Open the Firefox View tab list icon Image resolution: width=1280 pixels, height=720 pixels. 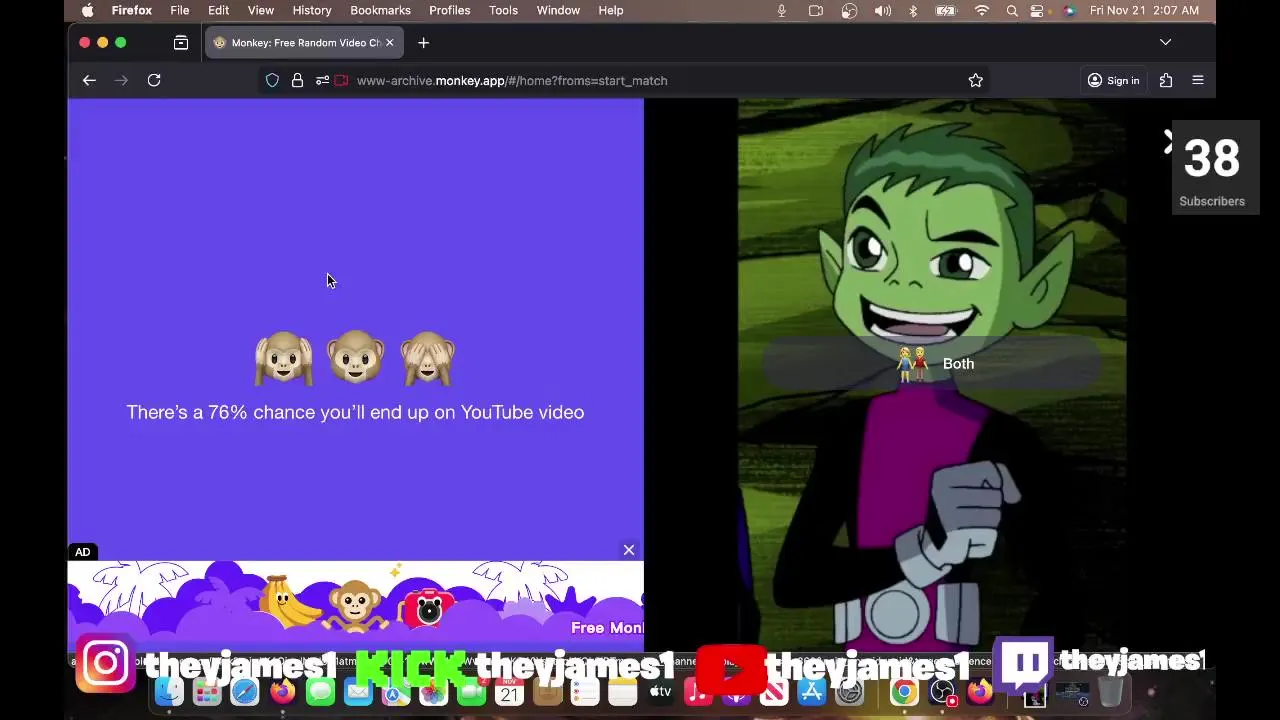(x=181, y=43)
